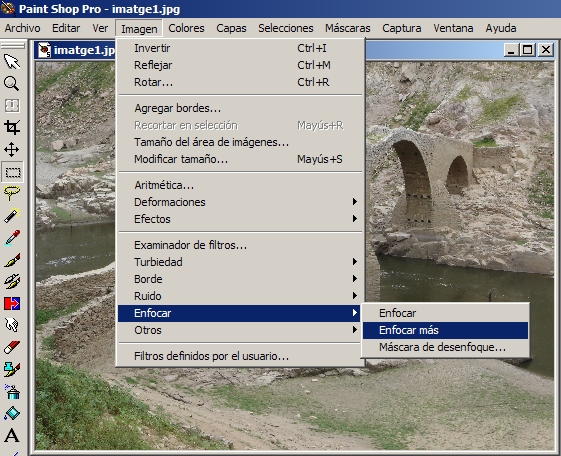Select the Crop tool
Image resolution: width=561 pixels, height=456 pixels.
12,128
